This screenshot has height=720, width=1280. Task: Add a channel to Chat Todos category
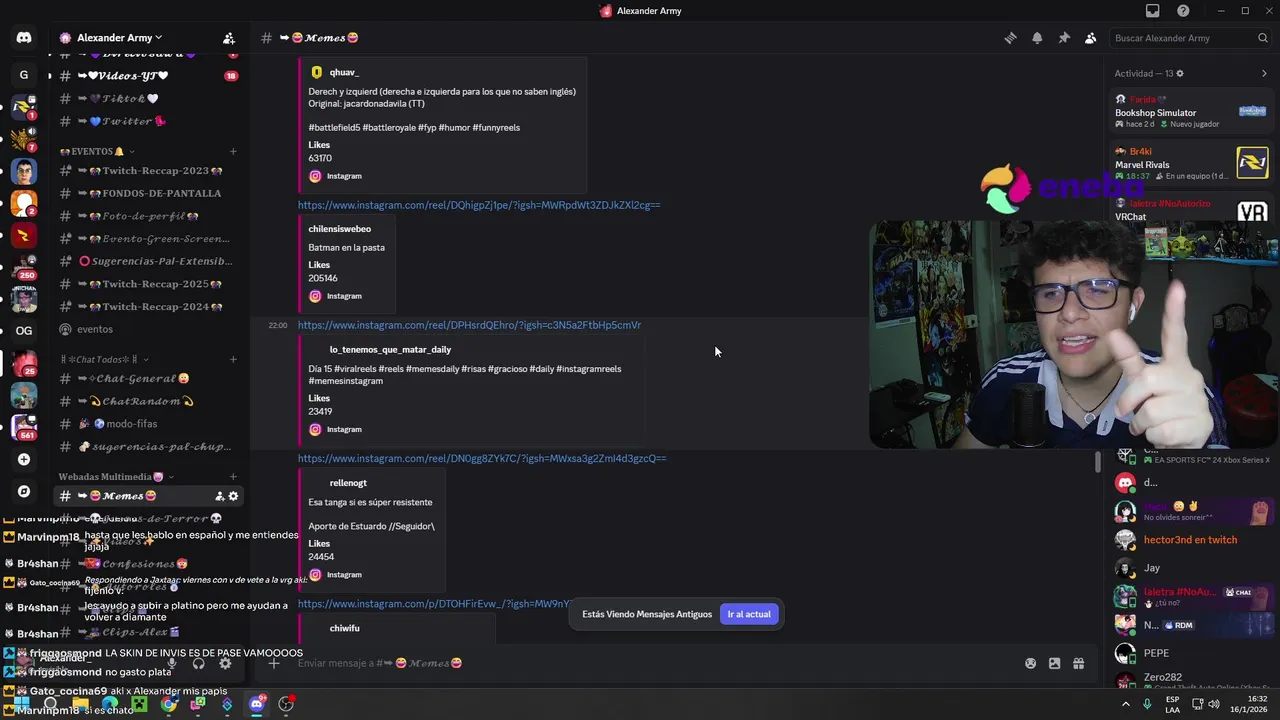click(x=233, y=359)
